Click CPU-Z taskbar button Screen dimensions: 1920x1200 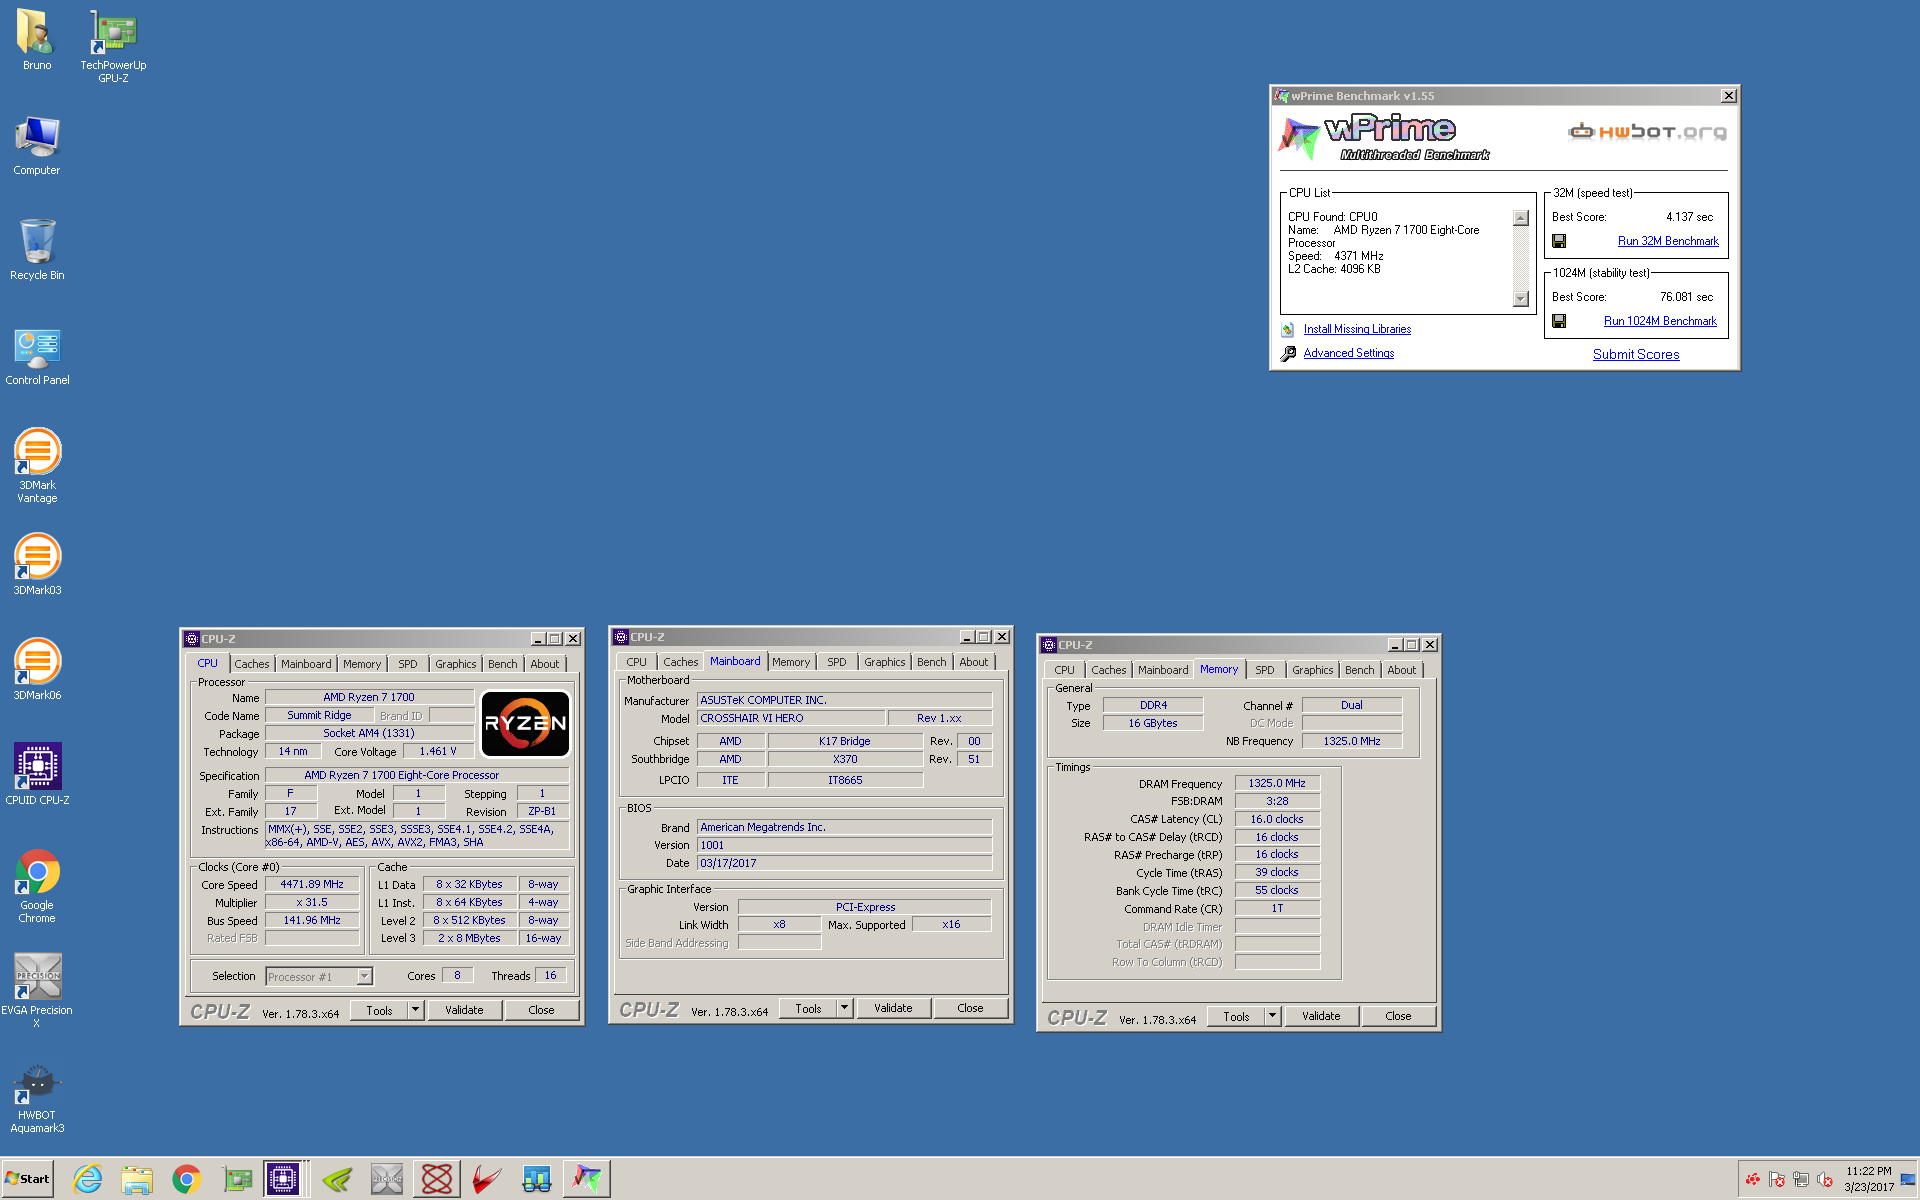(x=283, y=1179)
